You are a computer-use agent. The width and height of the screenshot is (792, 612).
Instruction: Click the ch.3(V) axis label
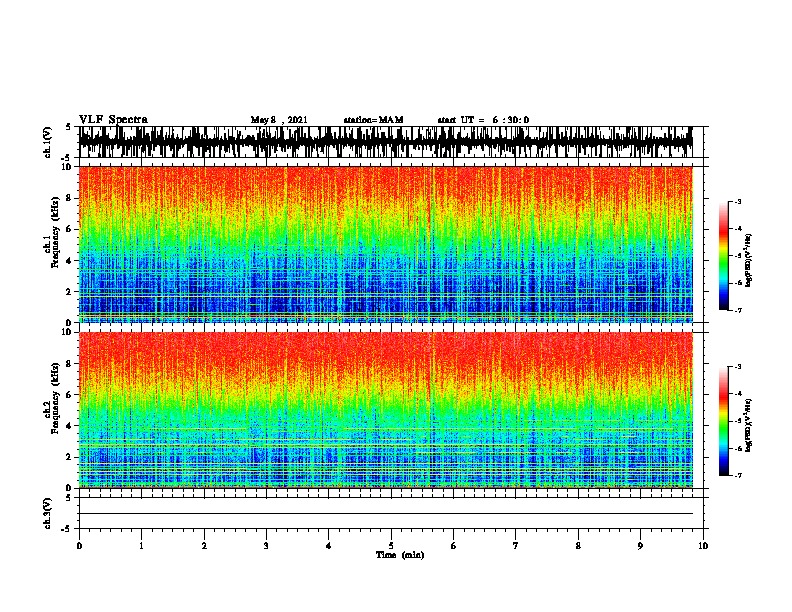click(x=48, y=513)
